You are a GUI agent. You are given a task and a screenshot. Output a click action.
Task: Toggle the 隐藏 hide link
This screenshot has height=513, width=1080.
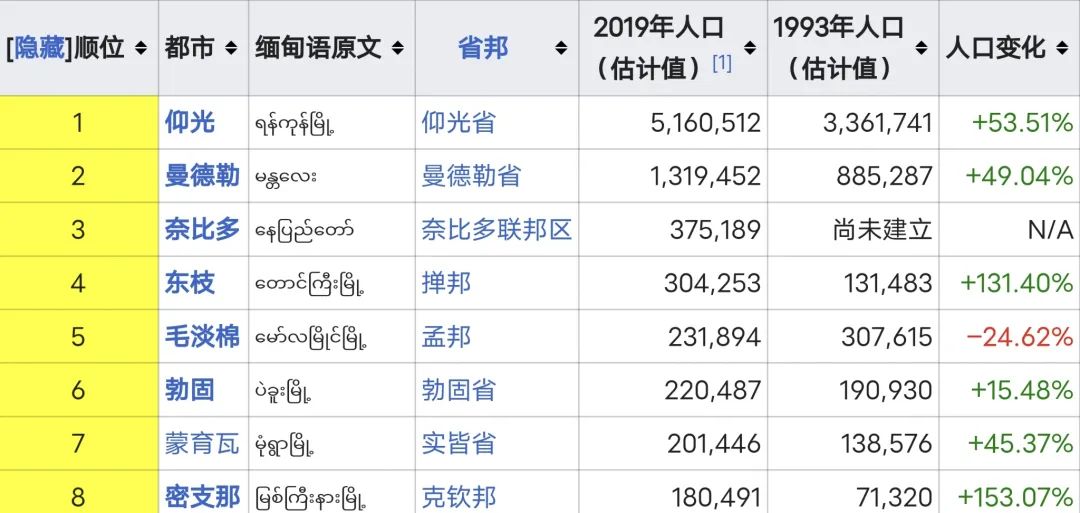[x=40, y=48]
